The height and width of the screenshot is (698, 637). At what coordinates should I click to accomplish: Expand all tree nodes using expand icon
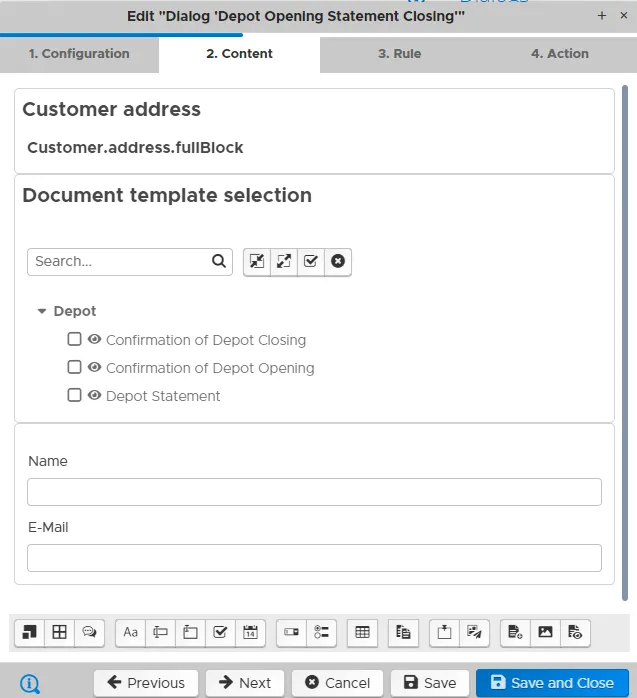pyautogui.click(x=284, y=261)
